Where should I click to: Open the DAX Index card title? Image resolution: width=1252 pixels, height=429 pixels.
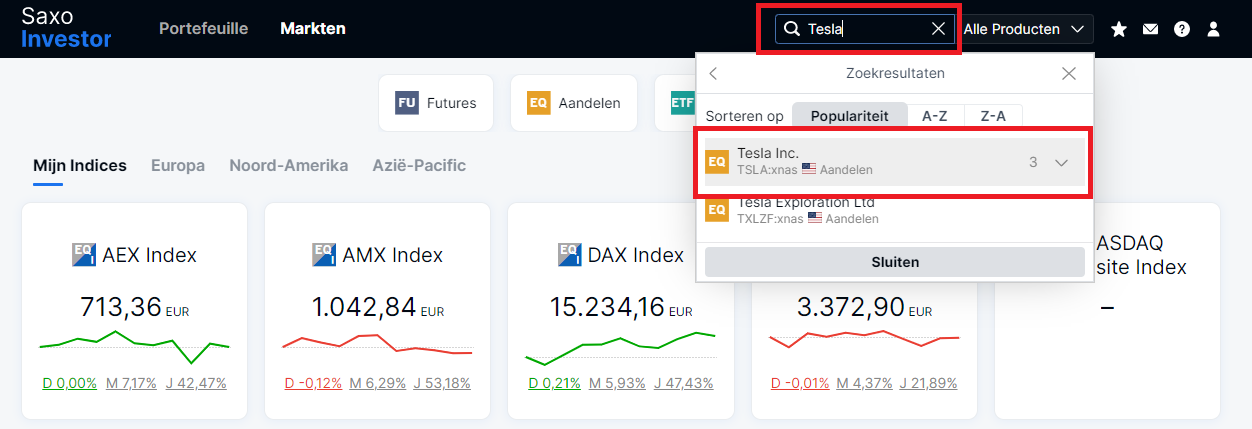pyautogui.click(x=636, y=255)
